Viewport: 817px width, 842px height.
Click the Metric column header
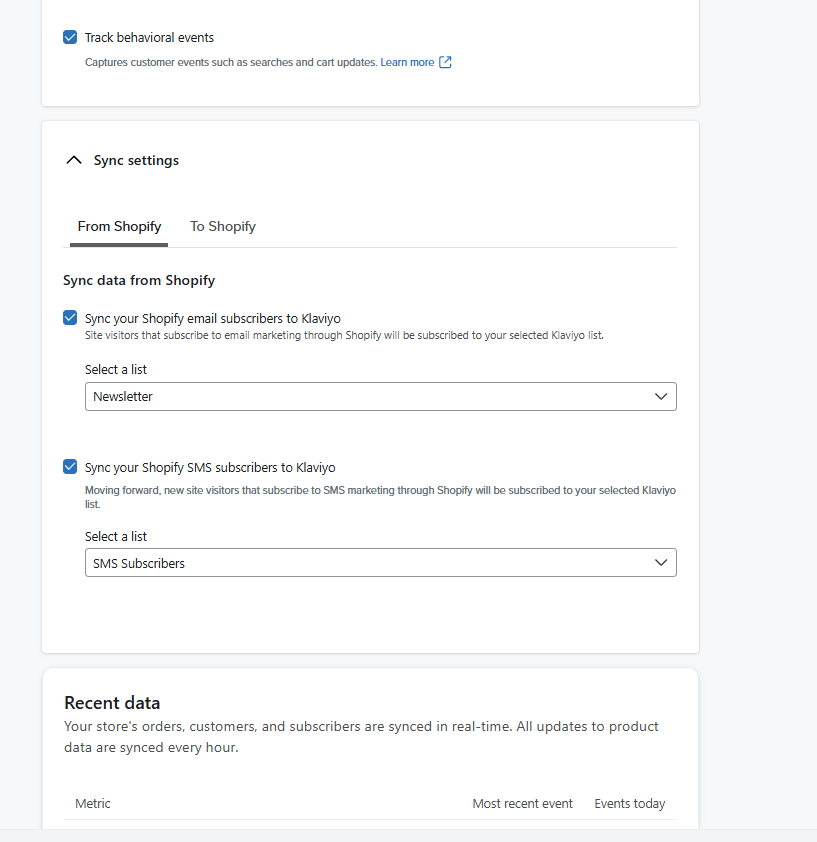[x=93, y=803]
